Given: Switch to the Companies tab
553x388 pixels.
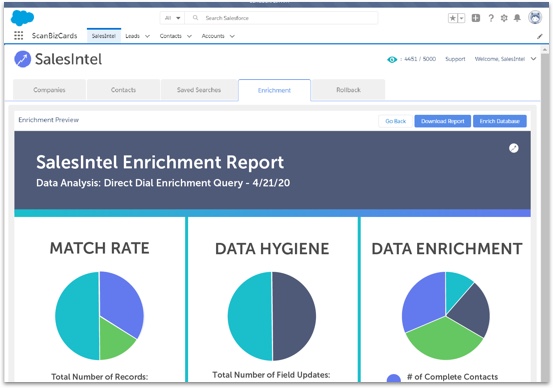Looking at the screenshot, I should (49, 90).
